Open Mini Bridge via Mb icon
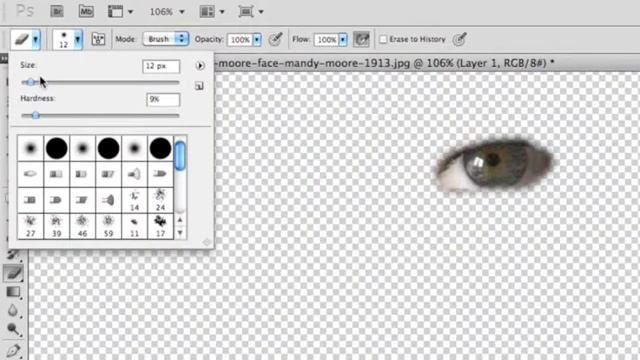This screenshot has width=640, height=360. coord(86,11)
